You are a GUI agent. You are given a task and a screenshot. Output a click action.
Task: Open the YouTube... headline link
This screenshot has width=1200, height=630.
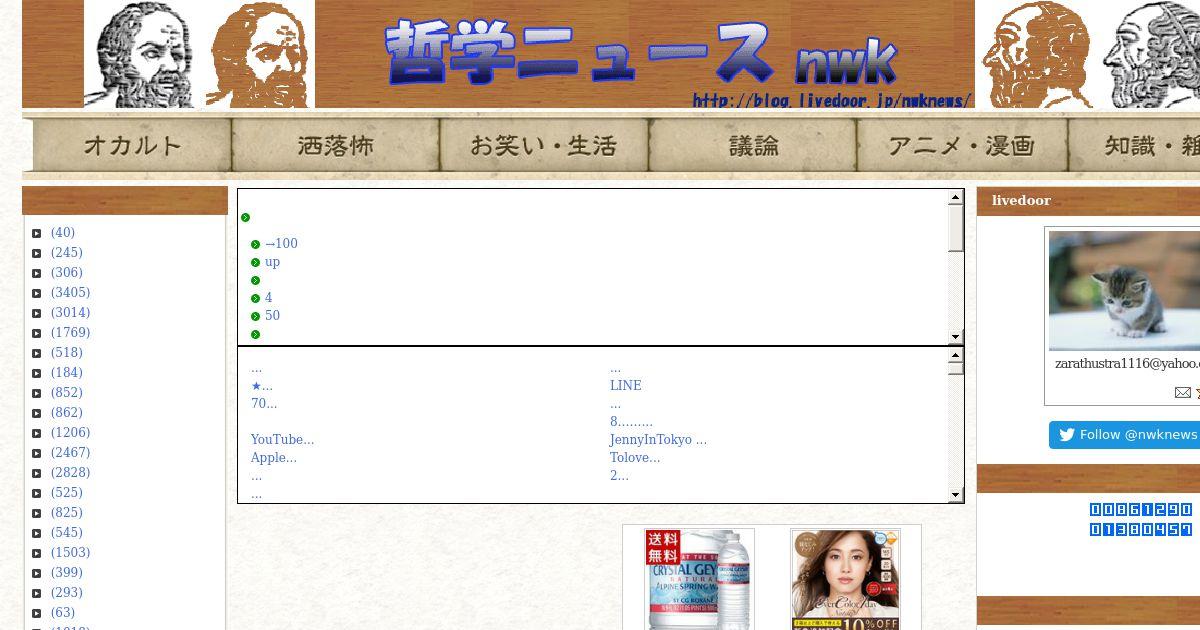282,440
